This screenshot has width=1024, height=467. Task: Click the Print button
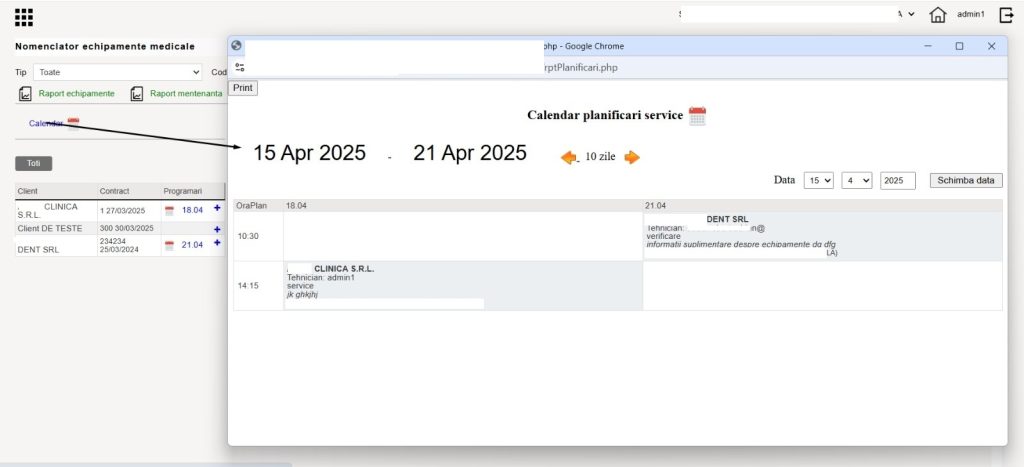point(243,88)
